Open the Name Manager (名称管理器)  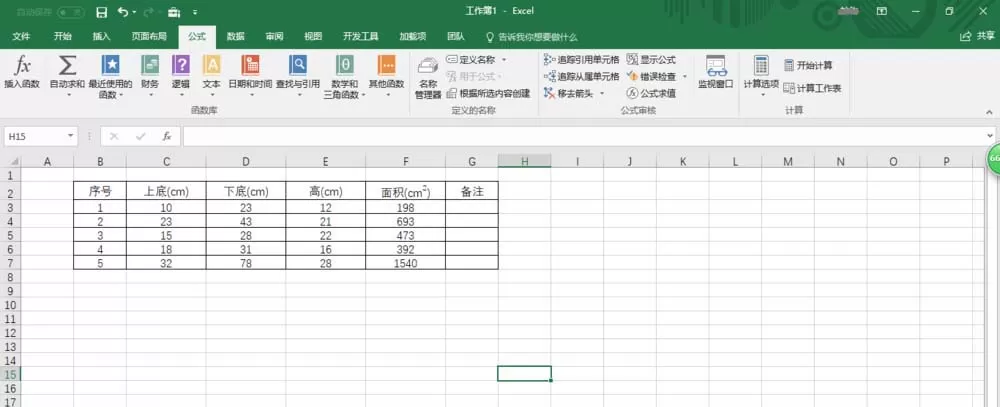[x=428, y=78]
